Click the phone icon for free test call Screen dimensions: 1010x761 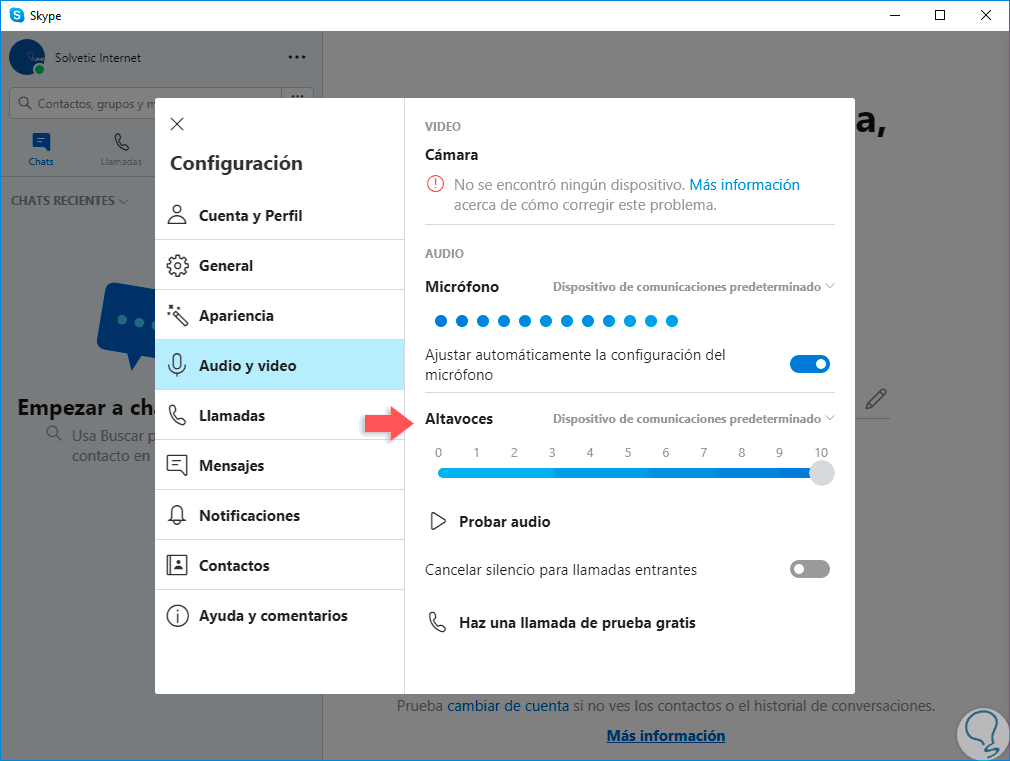tap(437, 622)
